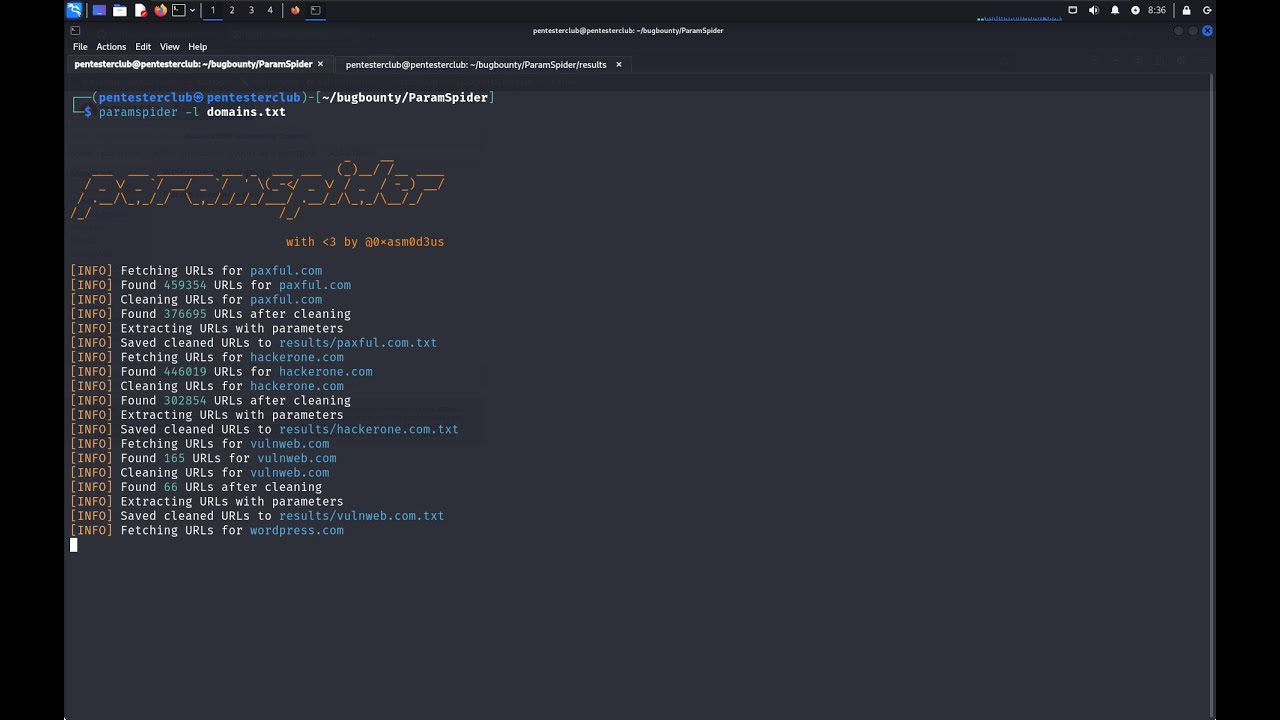Click domains.txt in the command line

[x=246, y=112]
